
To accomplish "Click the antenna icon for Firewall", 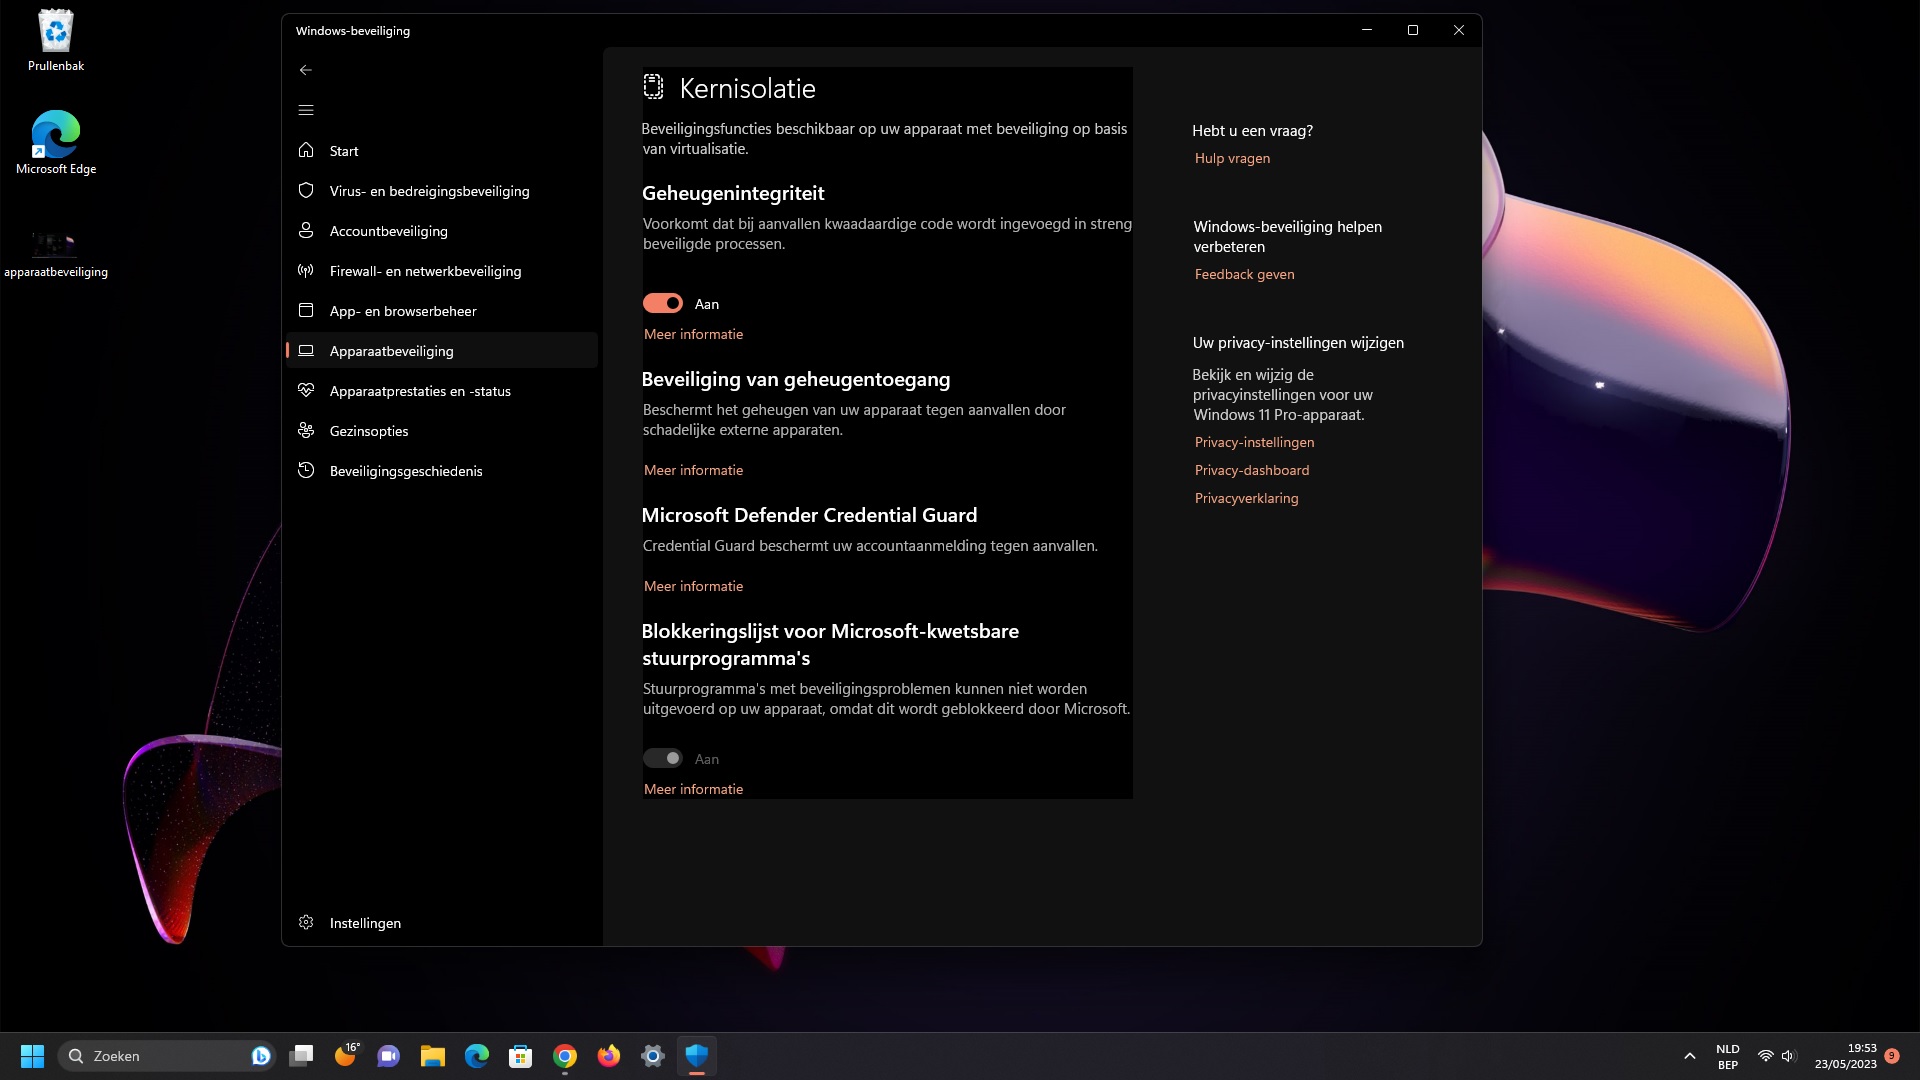I will [306, 270].
